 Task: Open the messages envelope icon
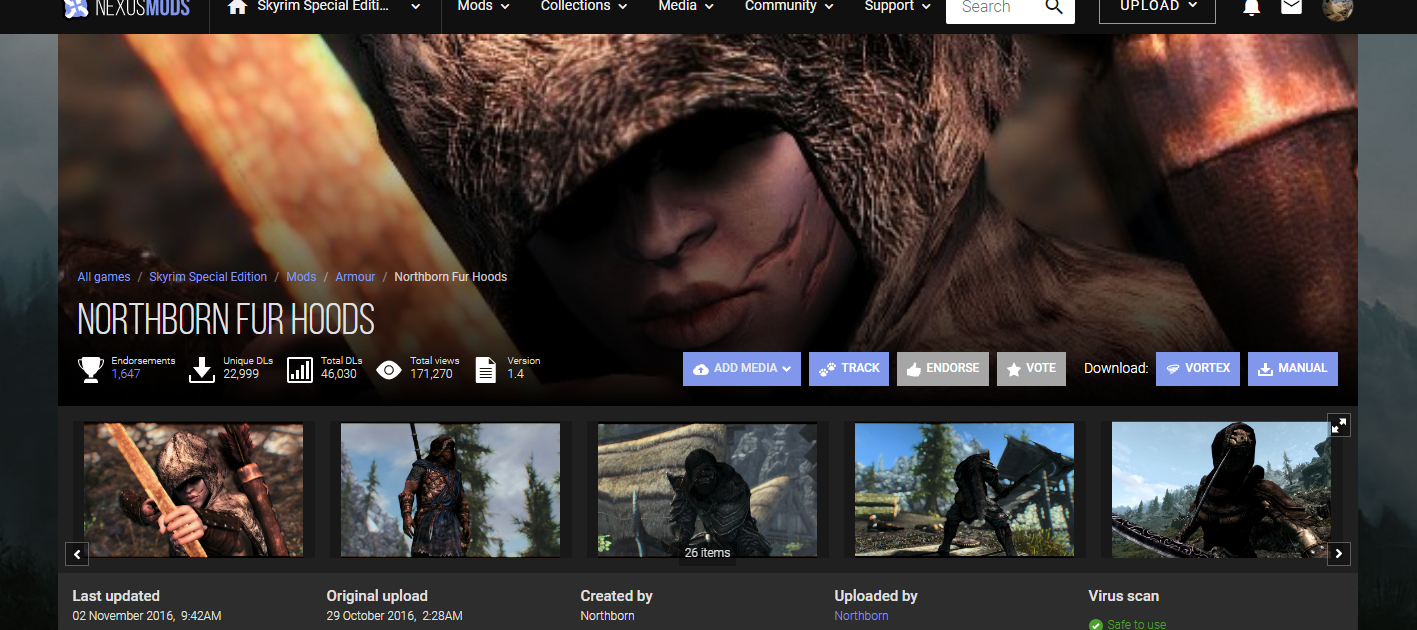tap(1291, 8)
